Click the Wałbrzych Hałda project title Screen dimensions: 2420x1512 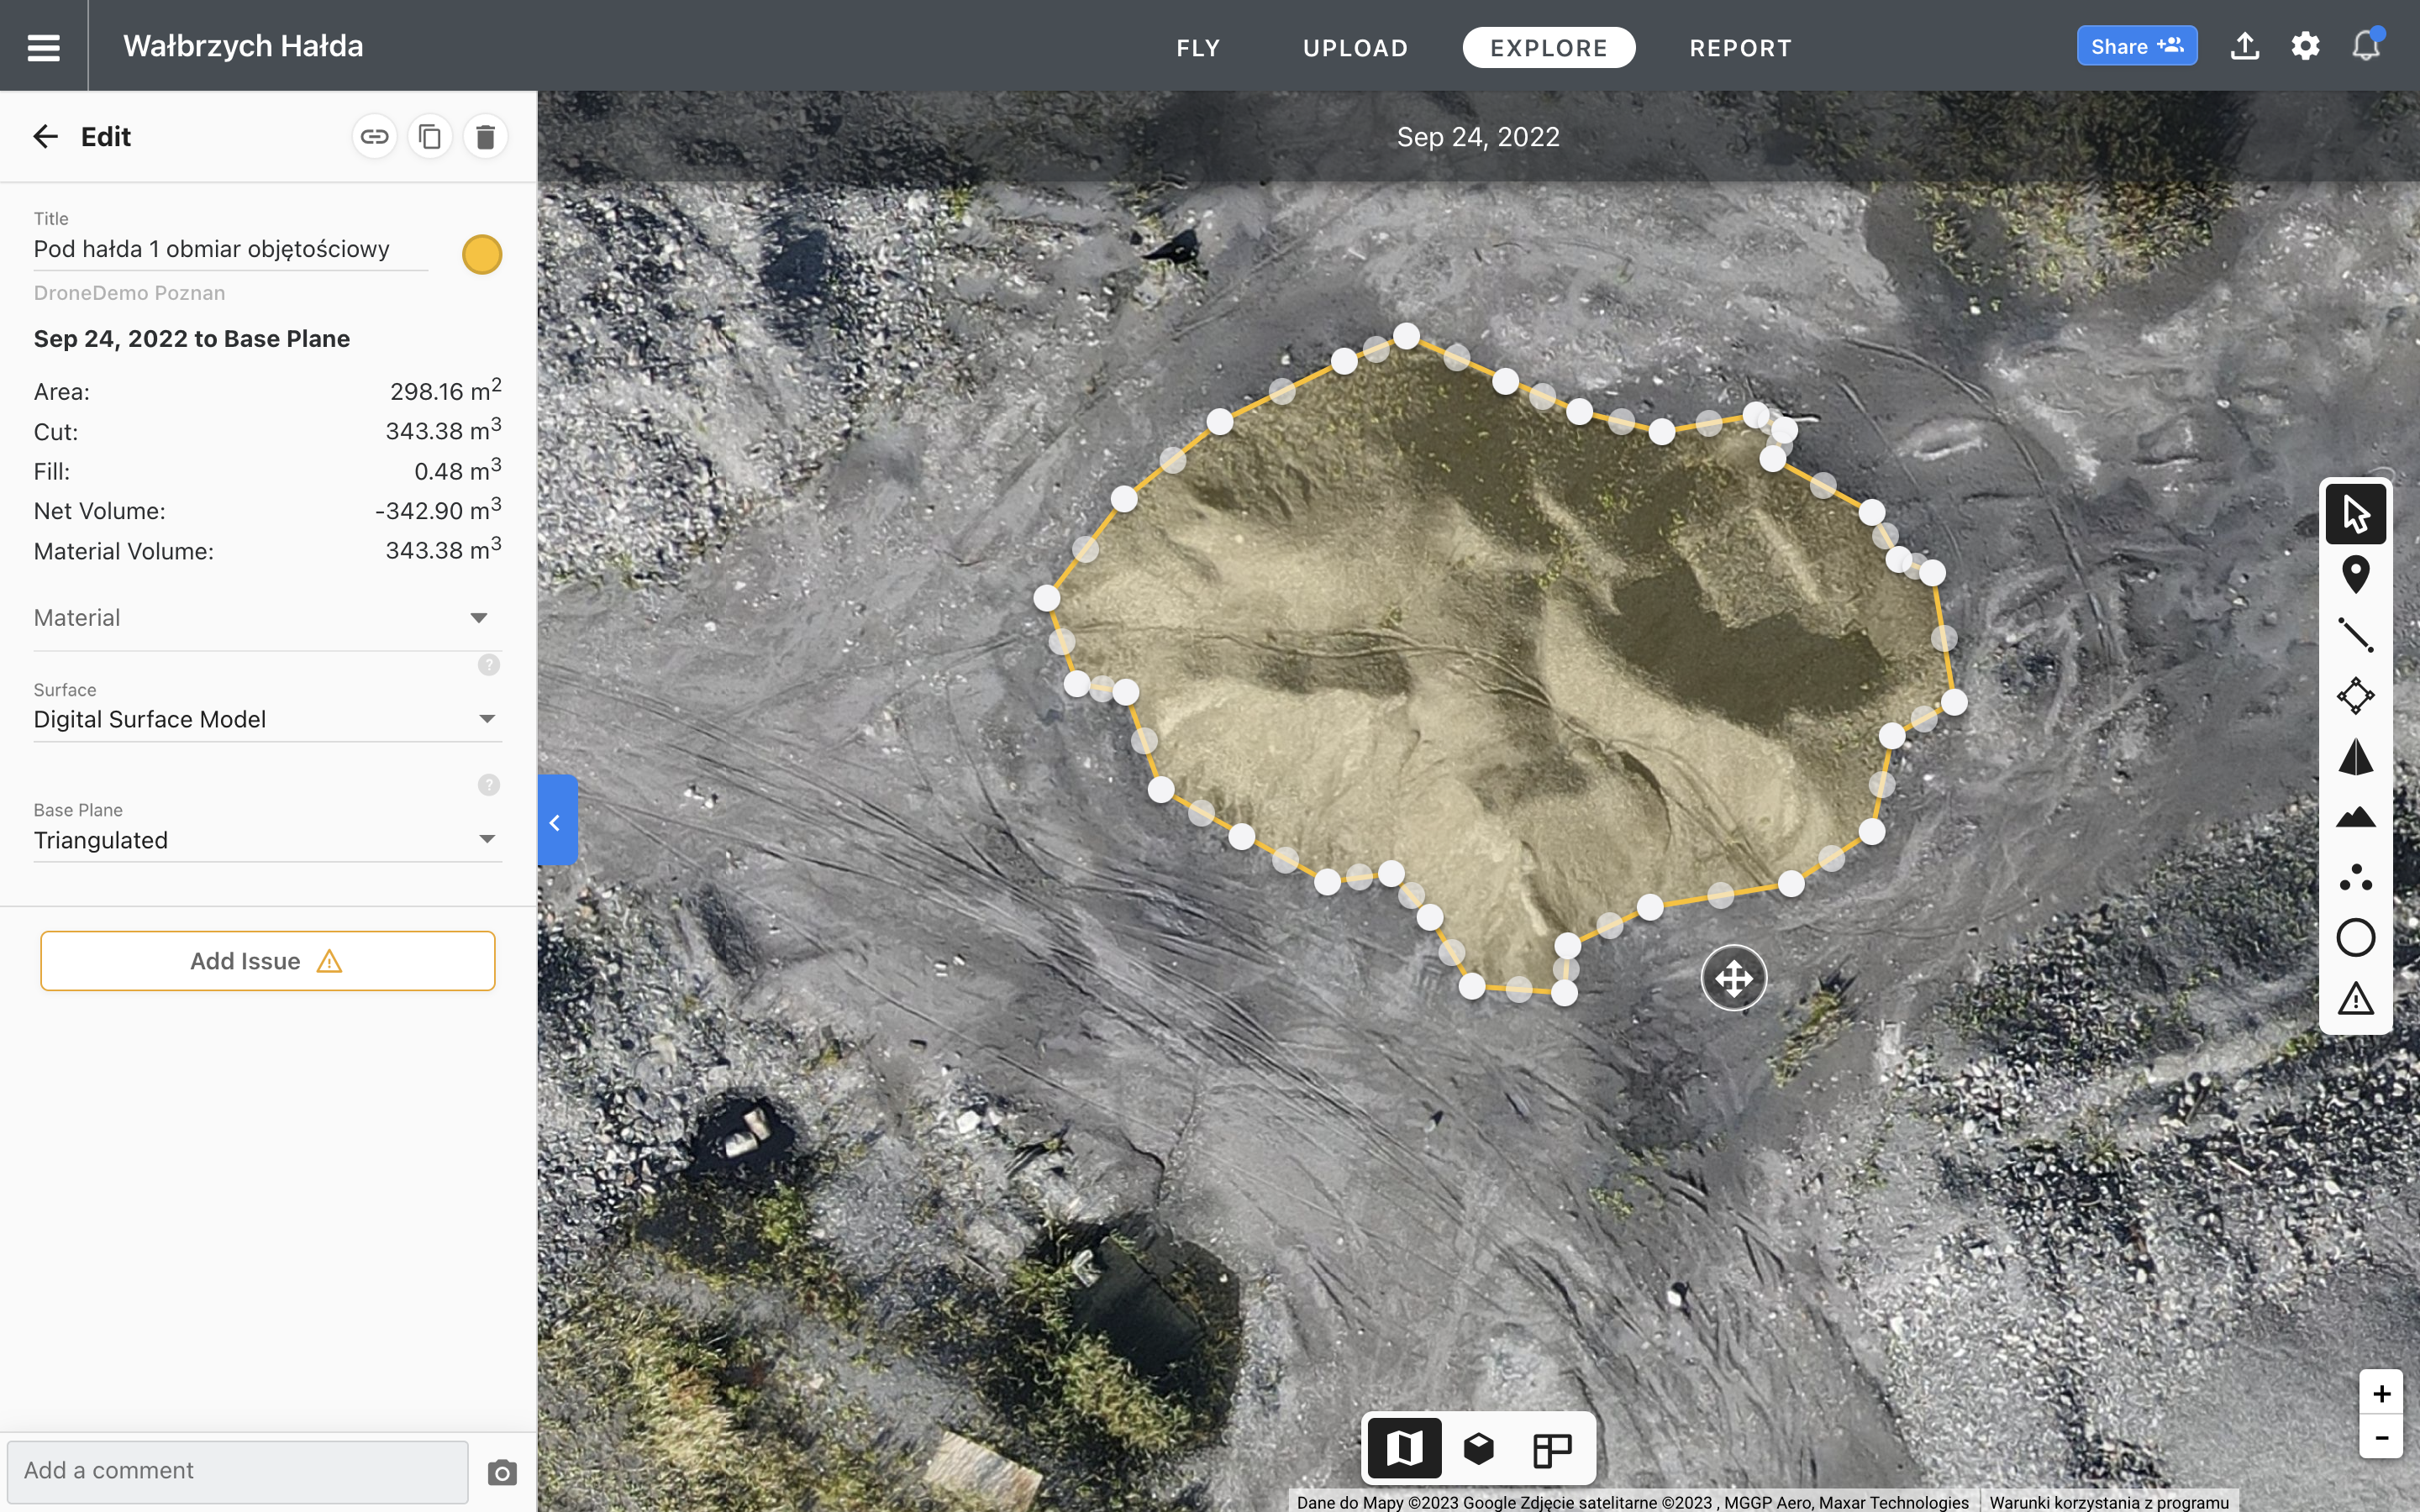coord(243,46)
